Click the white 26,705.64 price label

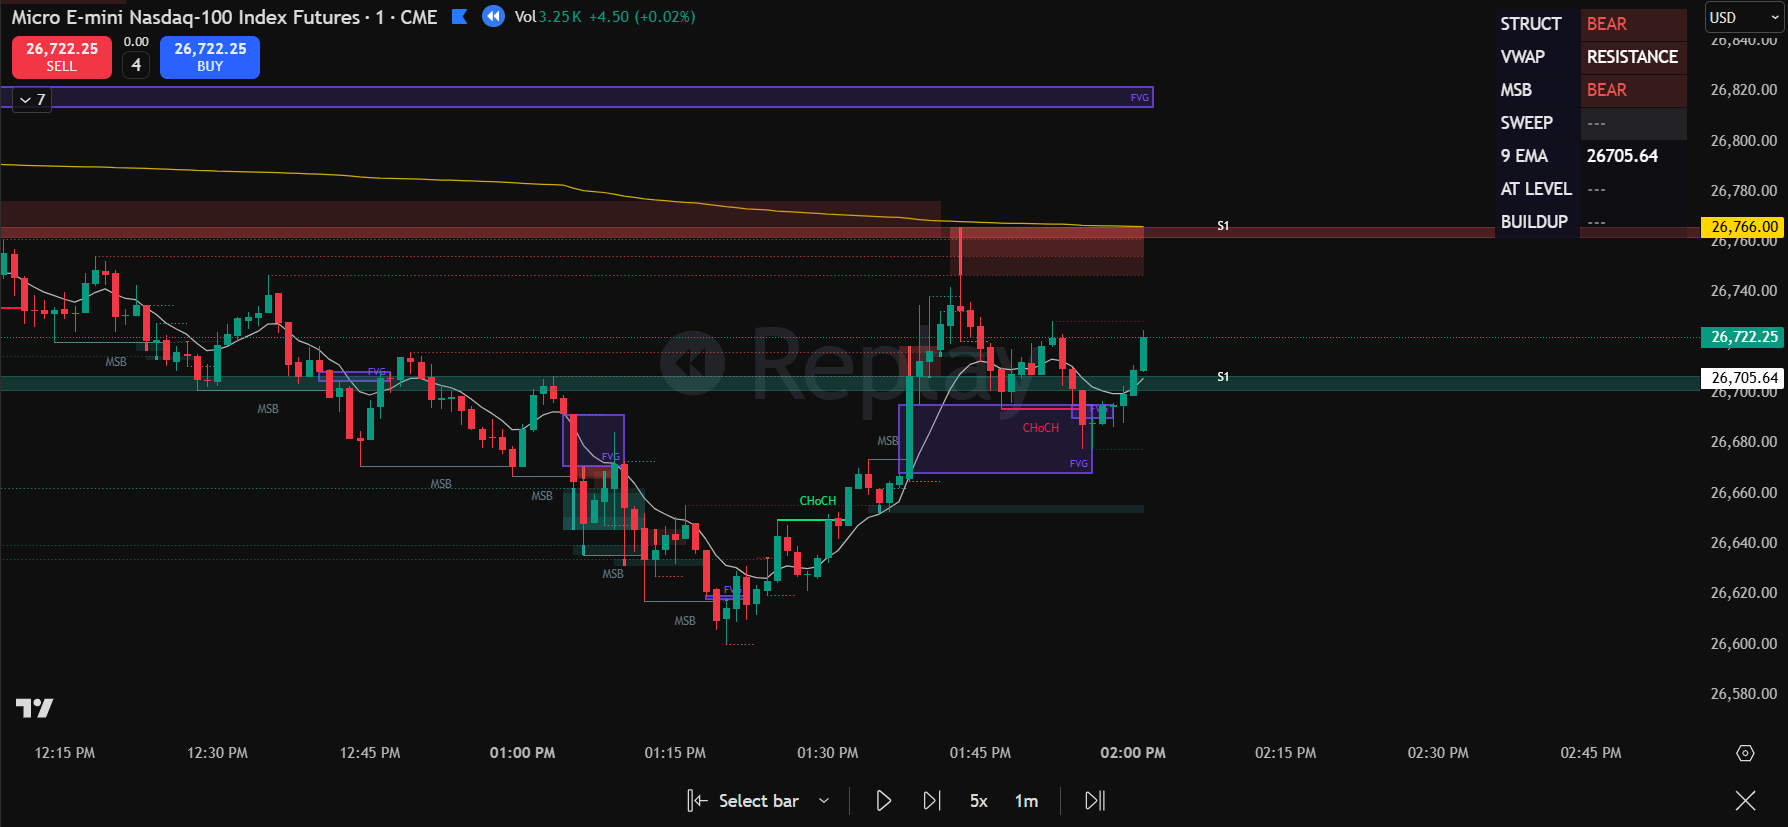(x=1744, y=378)
